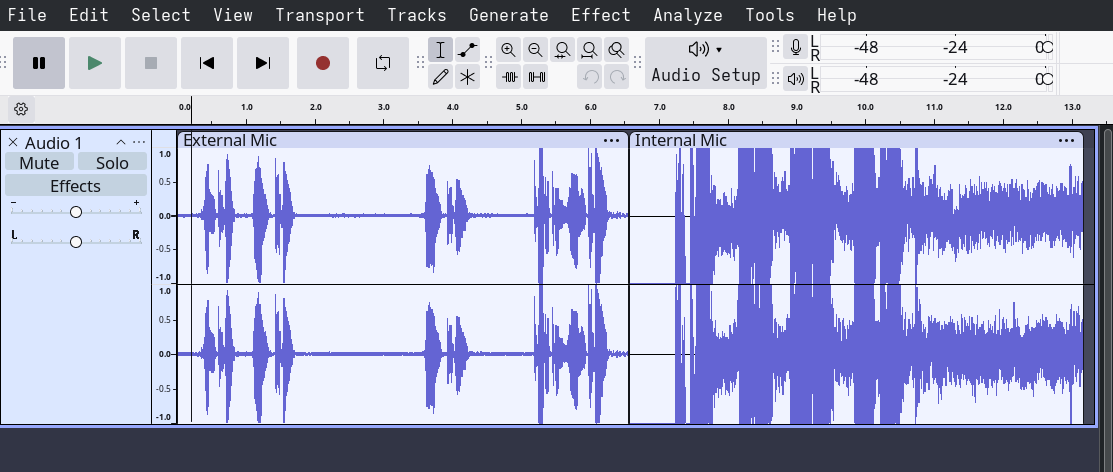This screenshot has width=1113, height=472.
Task: Open Effects for Audio 1 track
Action: [75, 186]
